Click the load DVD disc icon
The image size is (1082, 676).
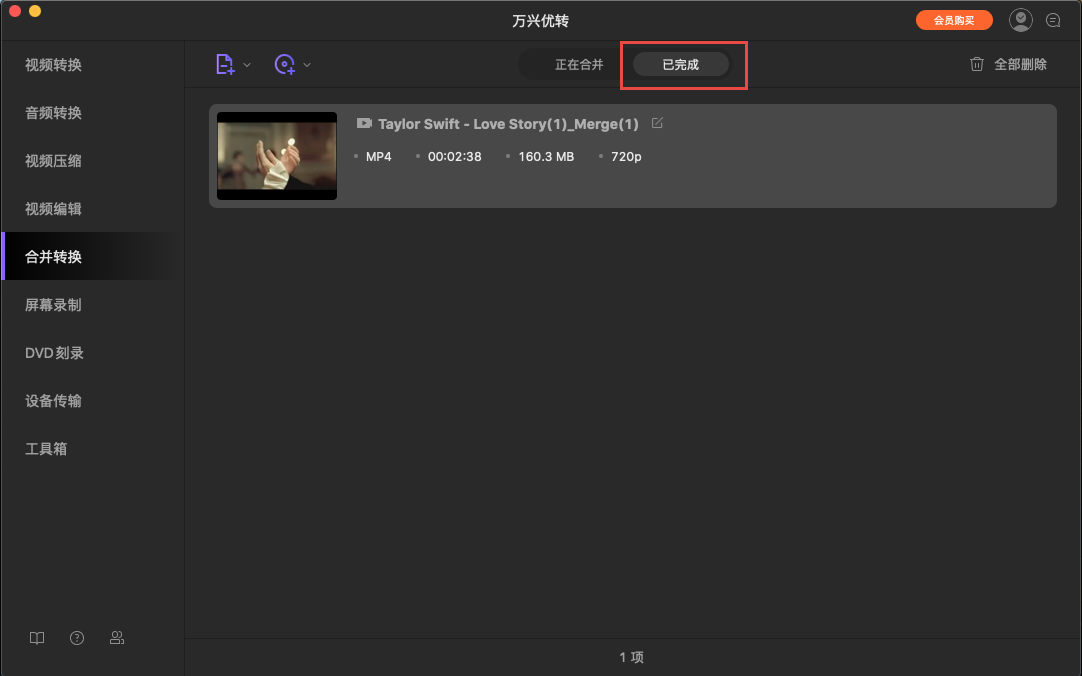point(285,64)
